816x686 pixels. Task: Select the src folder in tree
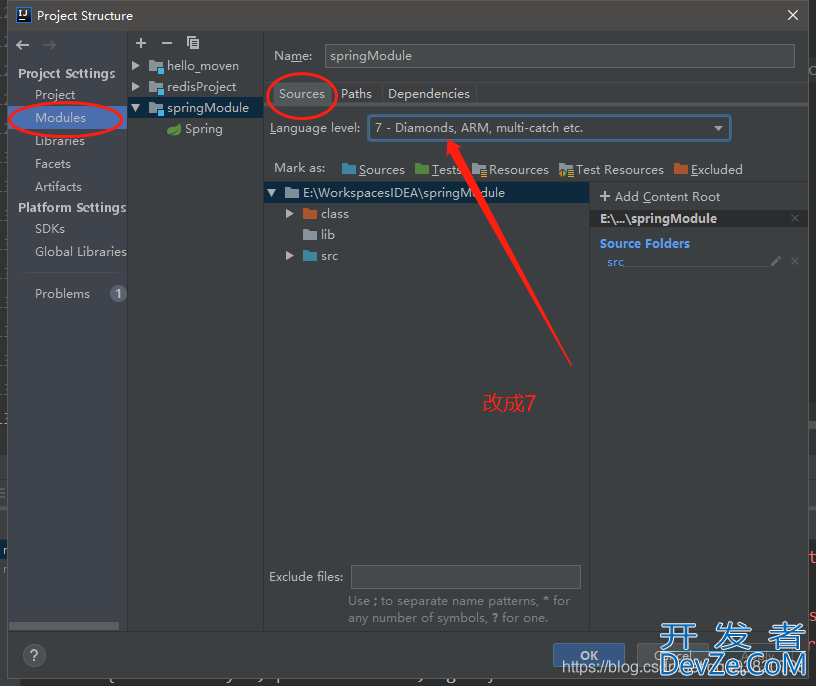pyautogui.click(x=427, y=256)
